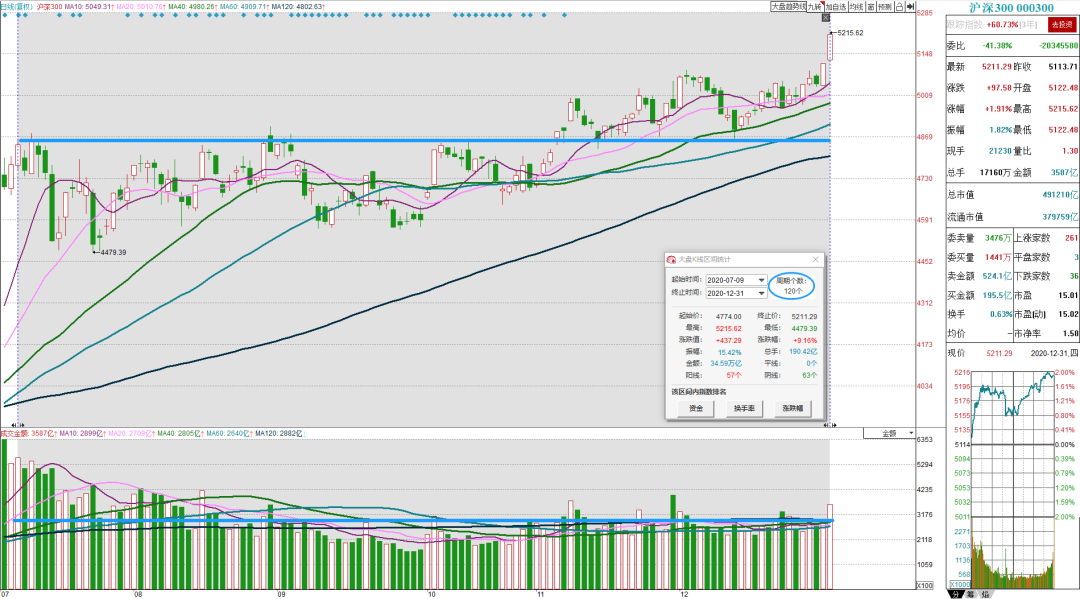Open the 终止时间 end date dropdown
The height and width of the screenshot is (599, 1080).
(x=761, y=293)
